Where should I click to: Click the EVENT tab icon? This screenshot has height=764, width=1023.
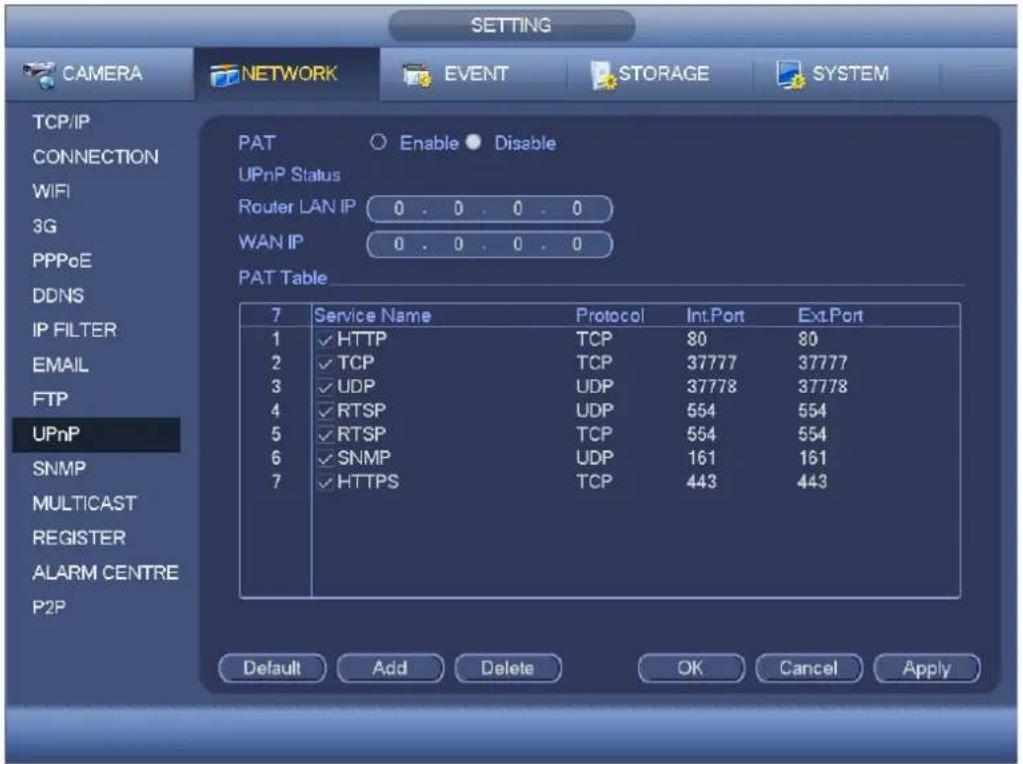coord(417,75)
